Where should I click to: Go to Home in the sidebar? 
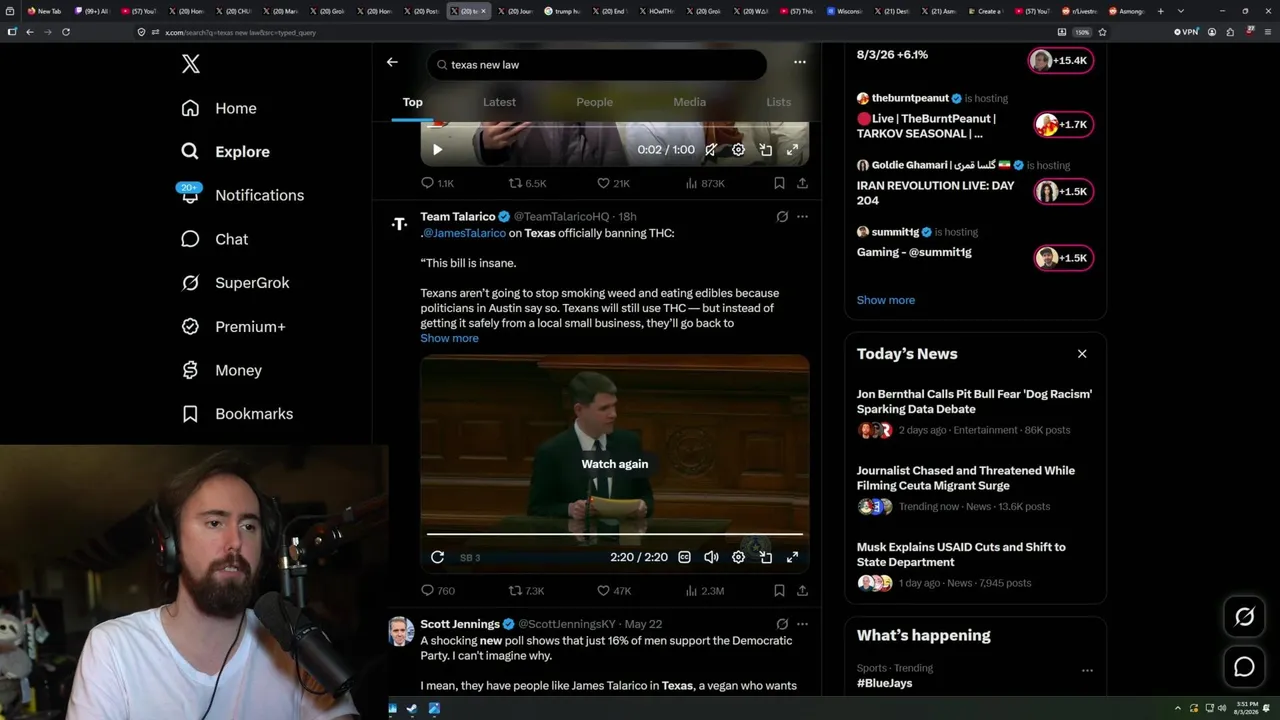(219, 108)
